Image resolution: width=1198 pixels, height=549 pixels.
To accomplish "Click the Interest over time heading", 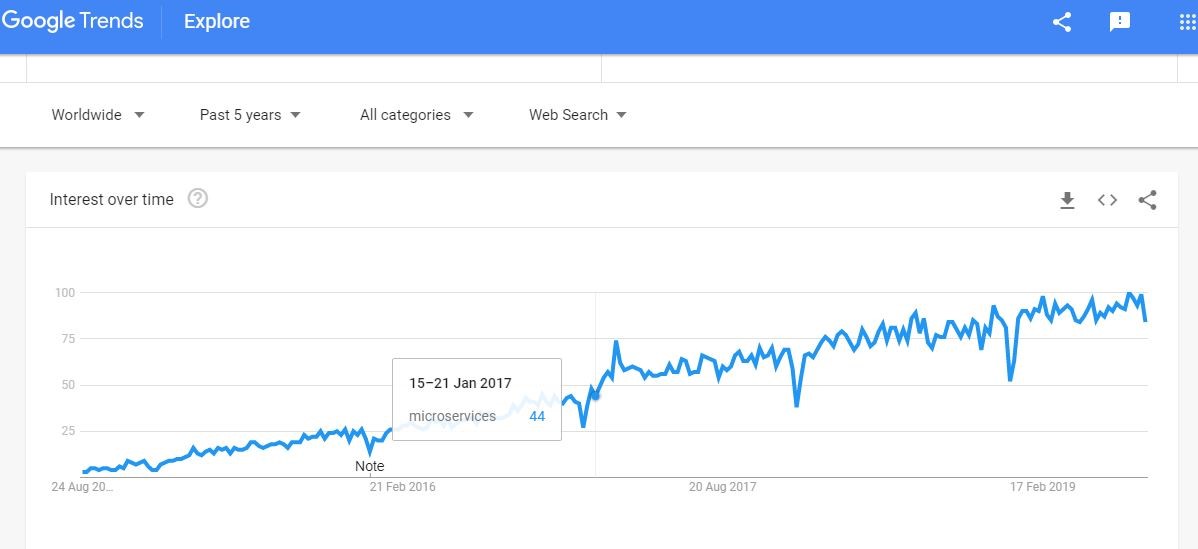I will 112,199.
